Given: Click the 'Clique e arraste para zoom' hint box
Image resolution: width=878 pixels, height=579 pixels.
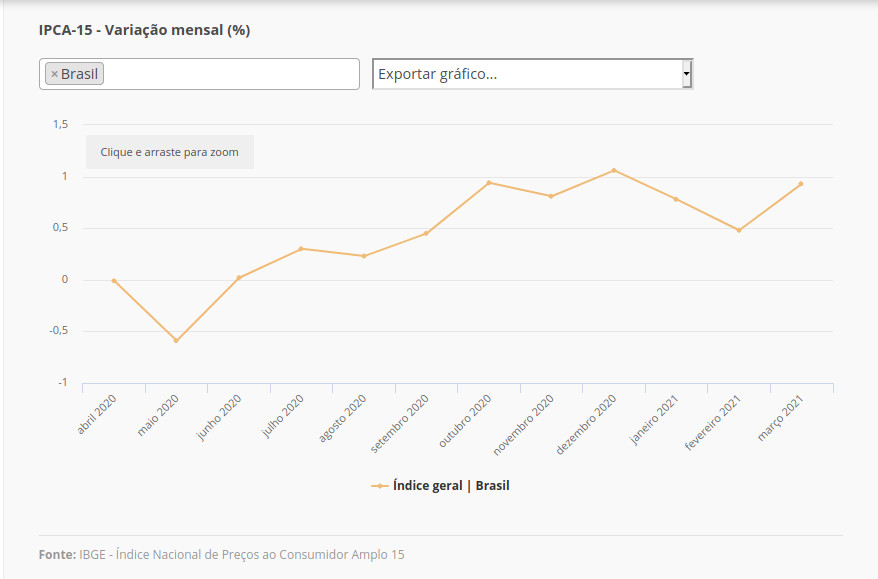Looking at the screenshot, I should pos(169,152).
